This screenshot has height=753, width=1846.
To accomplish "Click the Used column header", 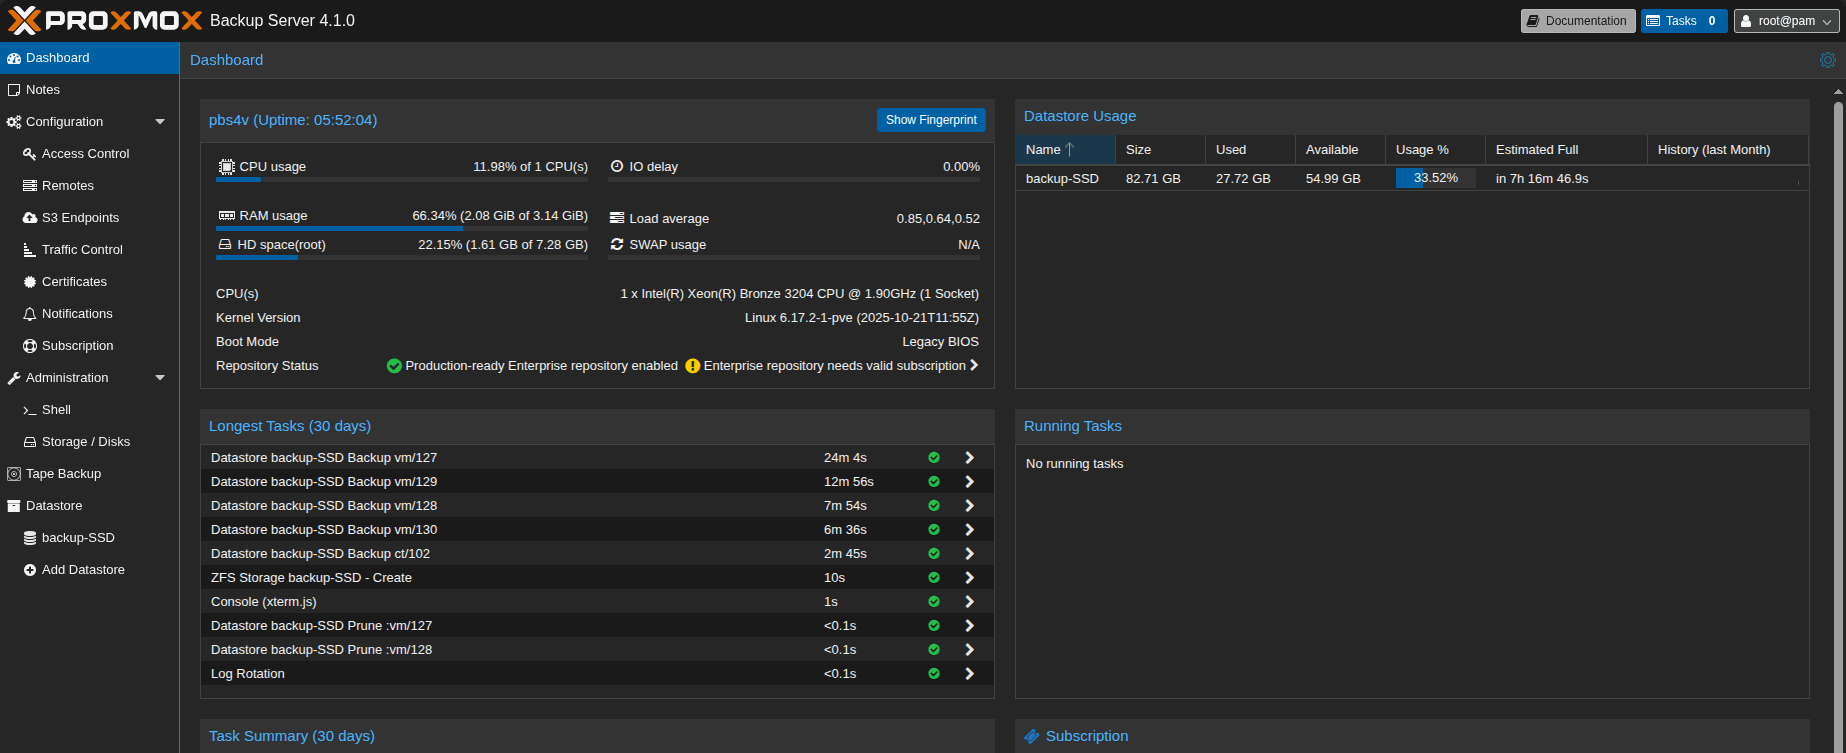I will pyautogui.click(x=1250, y=150).
